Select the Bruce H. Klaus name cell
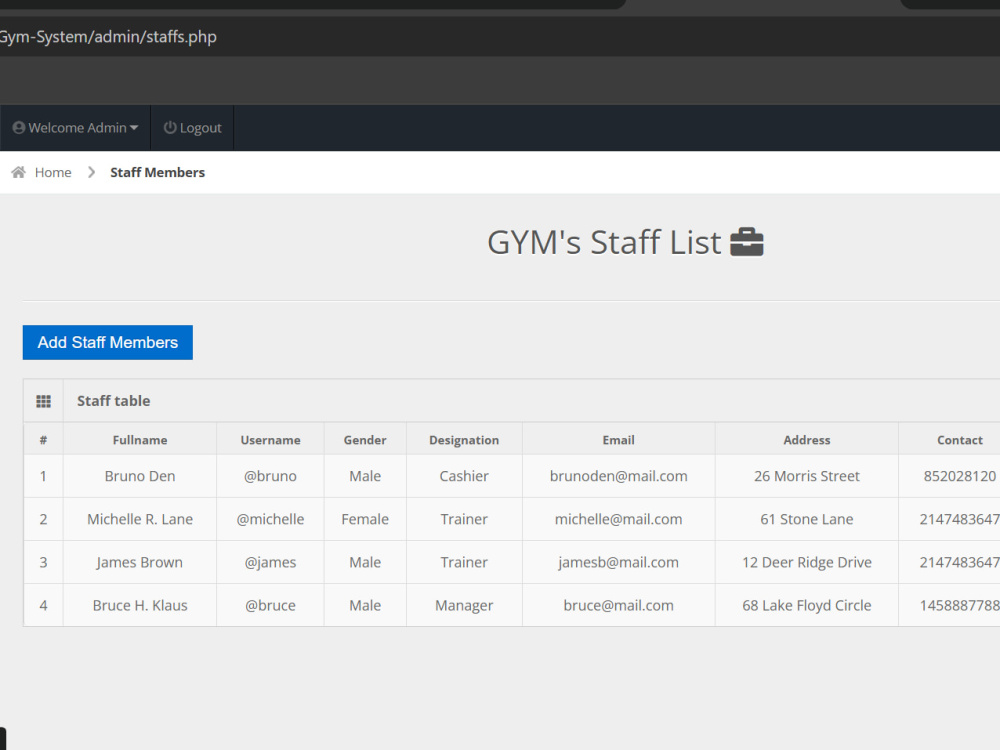 tap(140, 605)
